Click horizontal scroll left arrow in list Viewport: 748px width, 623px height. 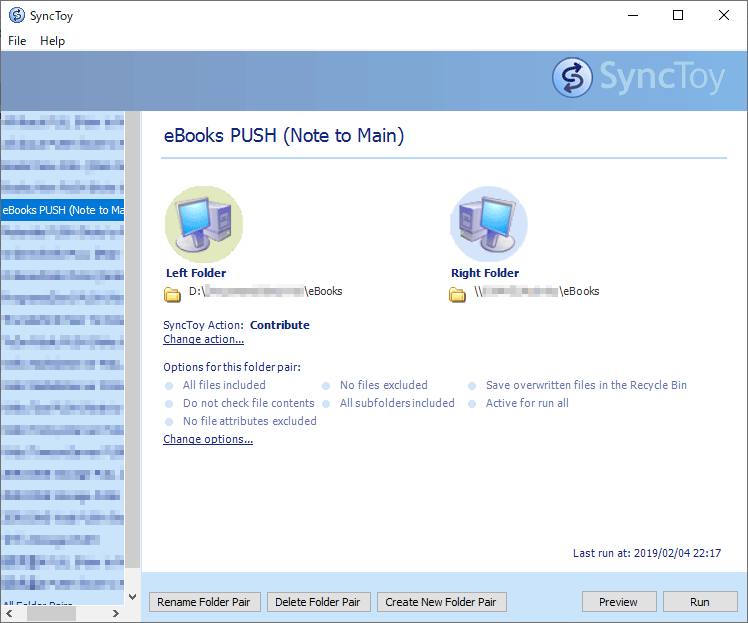[x=10, y=613]
